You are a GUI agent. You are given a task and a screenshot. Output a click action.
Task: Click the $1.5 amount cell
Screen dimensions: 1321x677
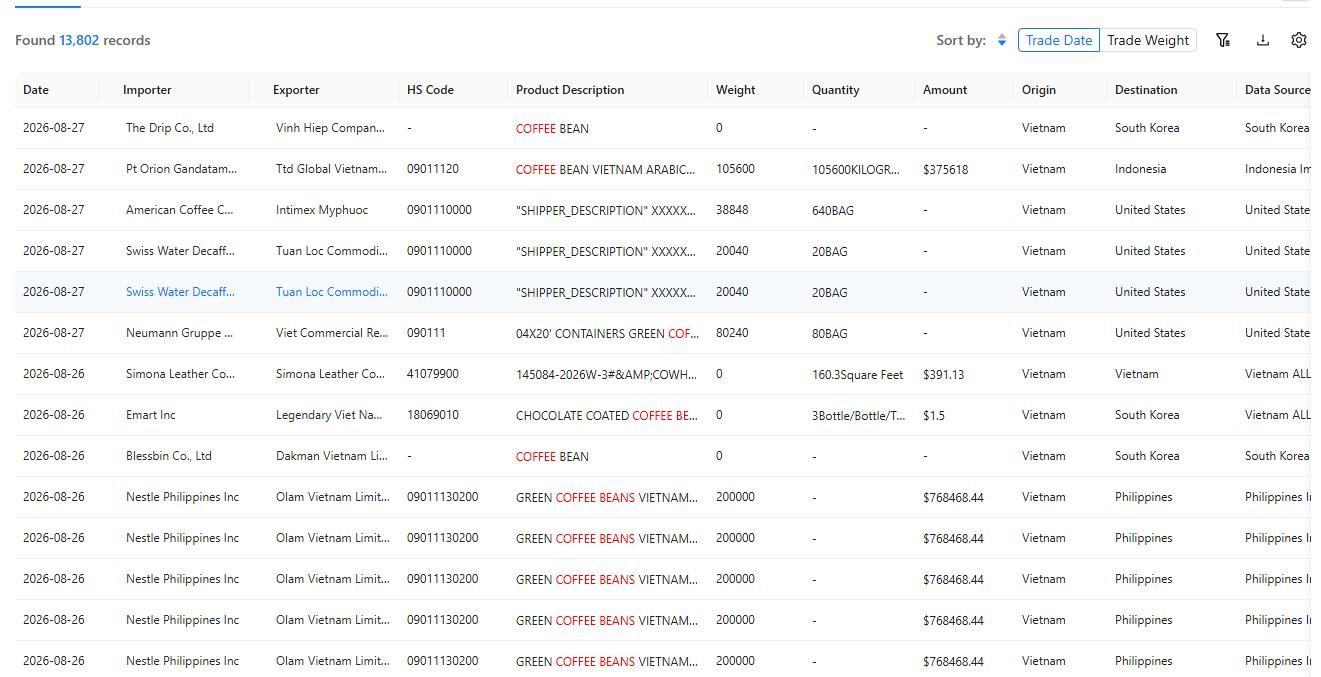[x=934, y=416]
